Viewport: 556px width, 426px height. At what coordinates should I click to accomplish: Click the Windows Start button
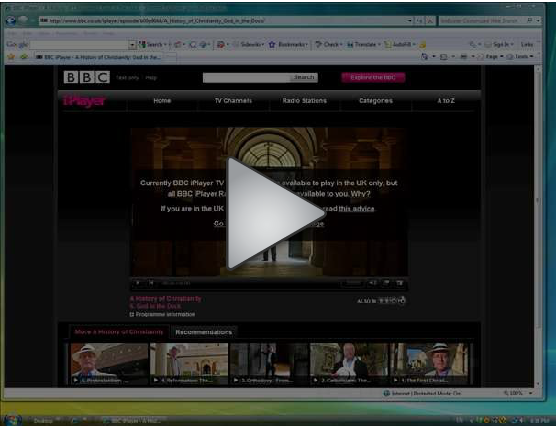coord(13,419)
